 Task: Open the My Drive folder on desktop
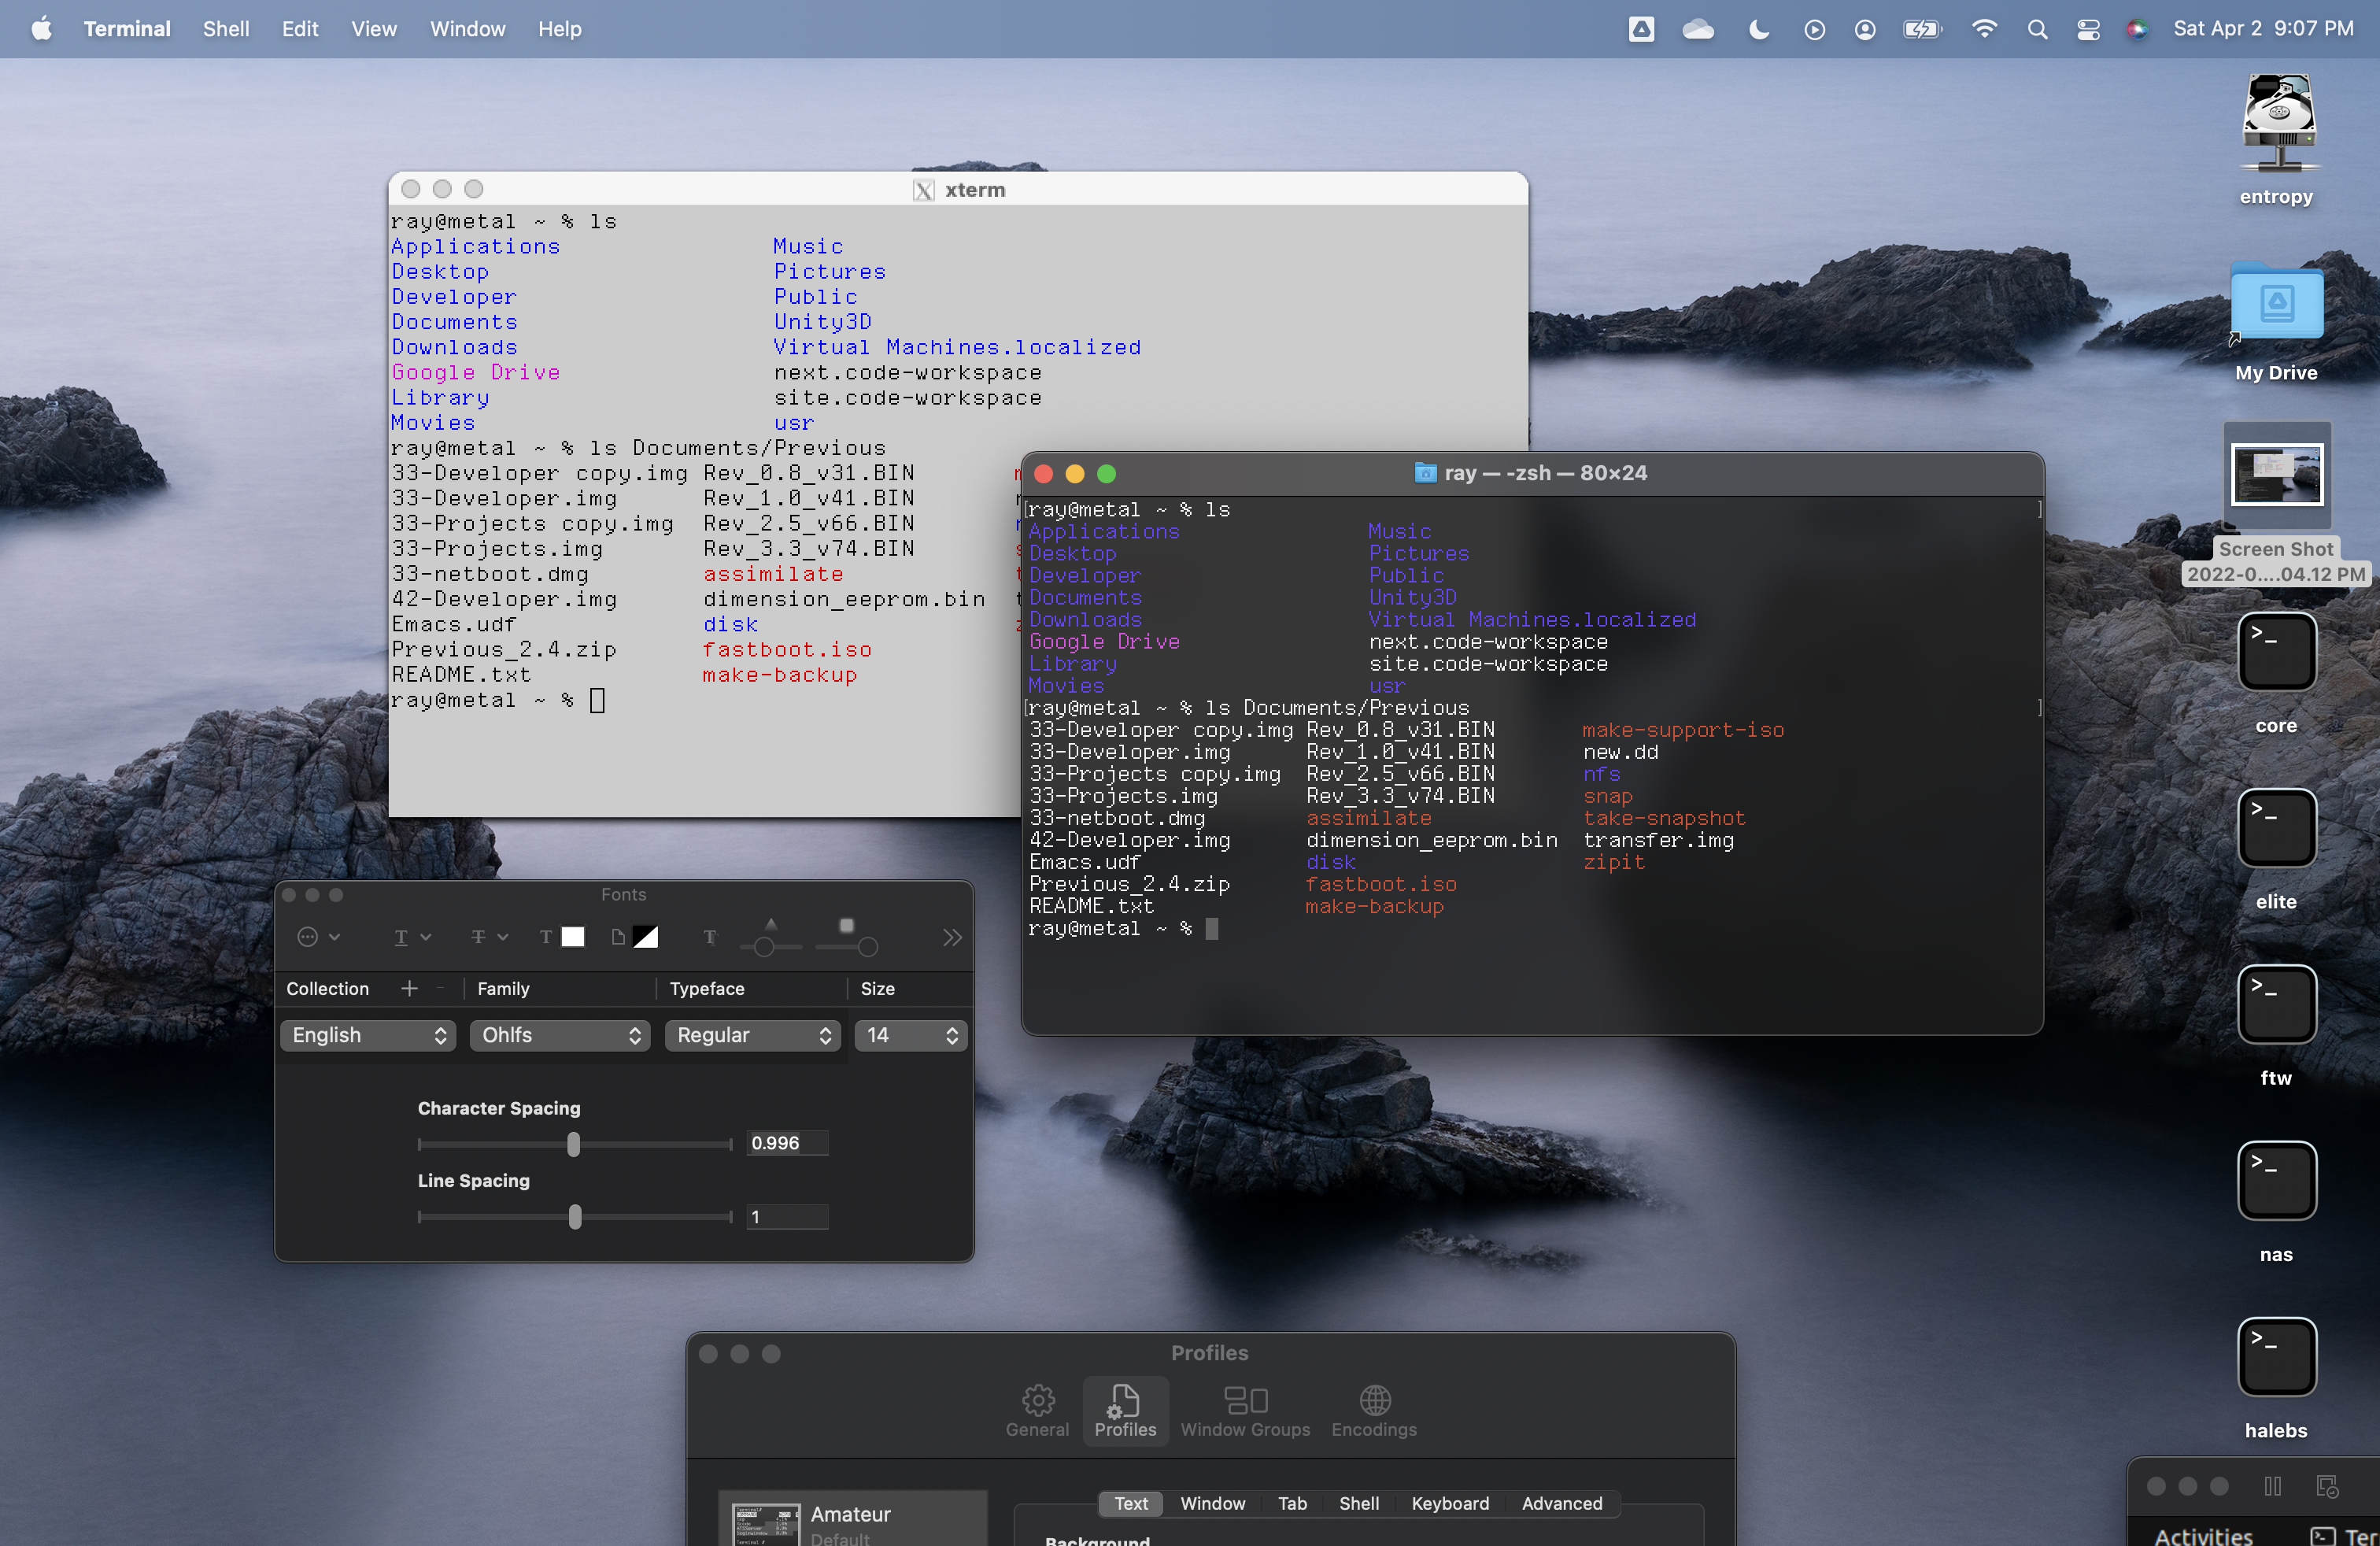2276,304
